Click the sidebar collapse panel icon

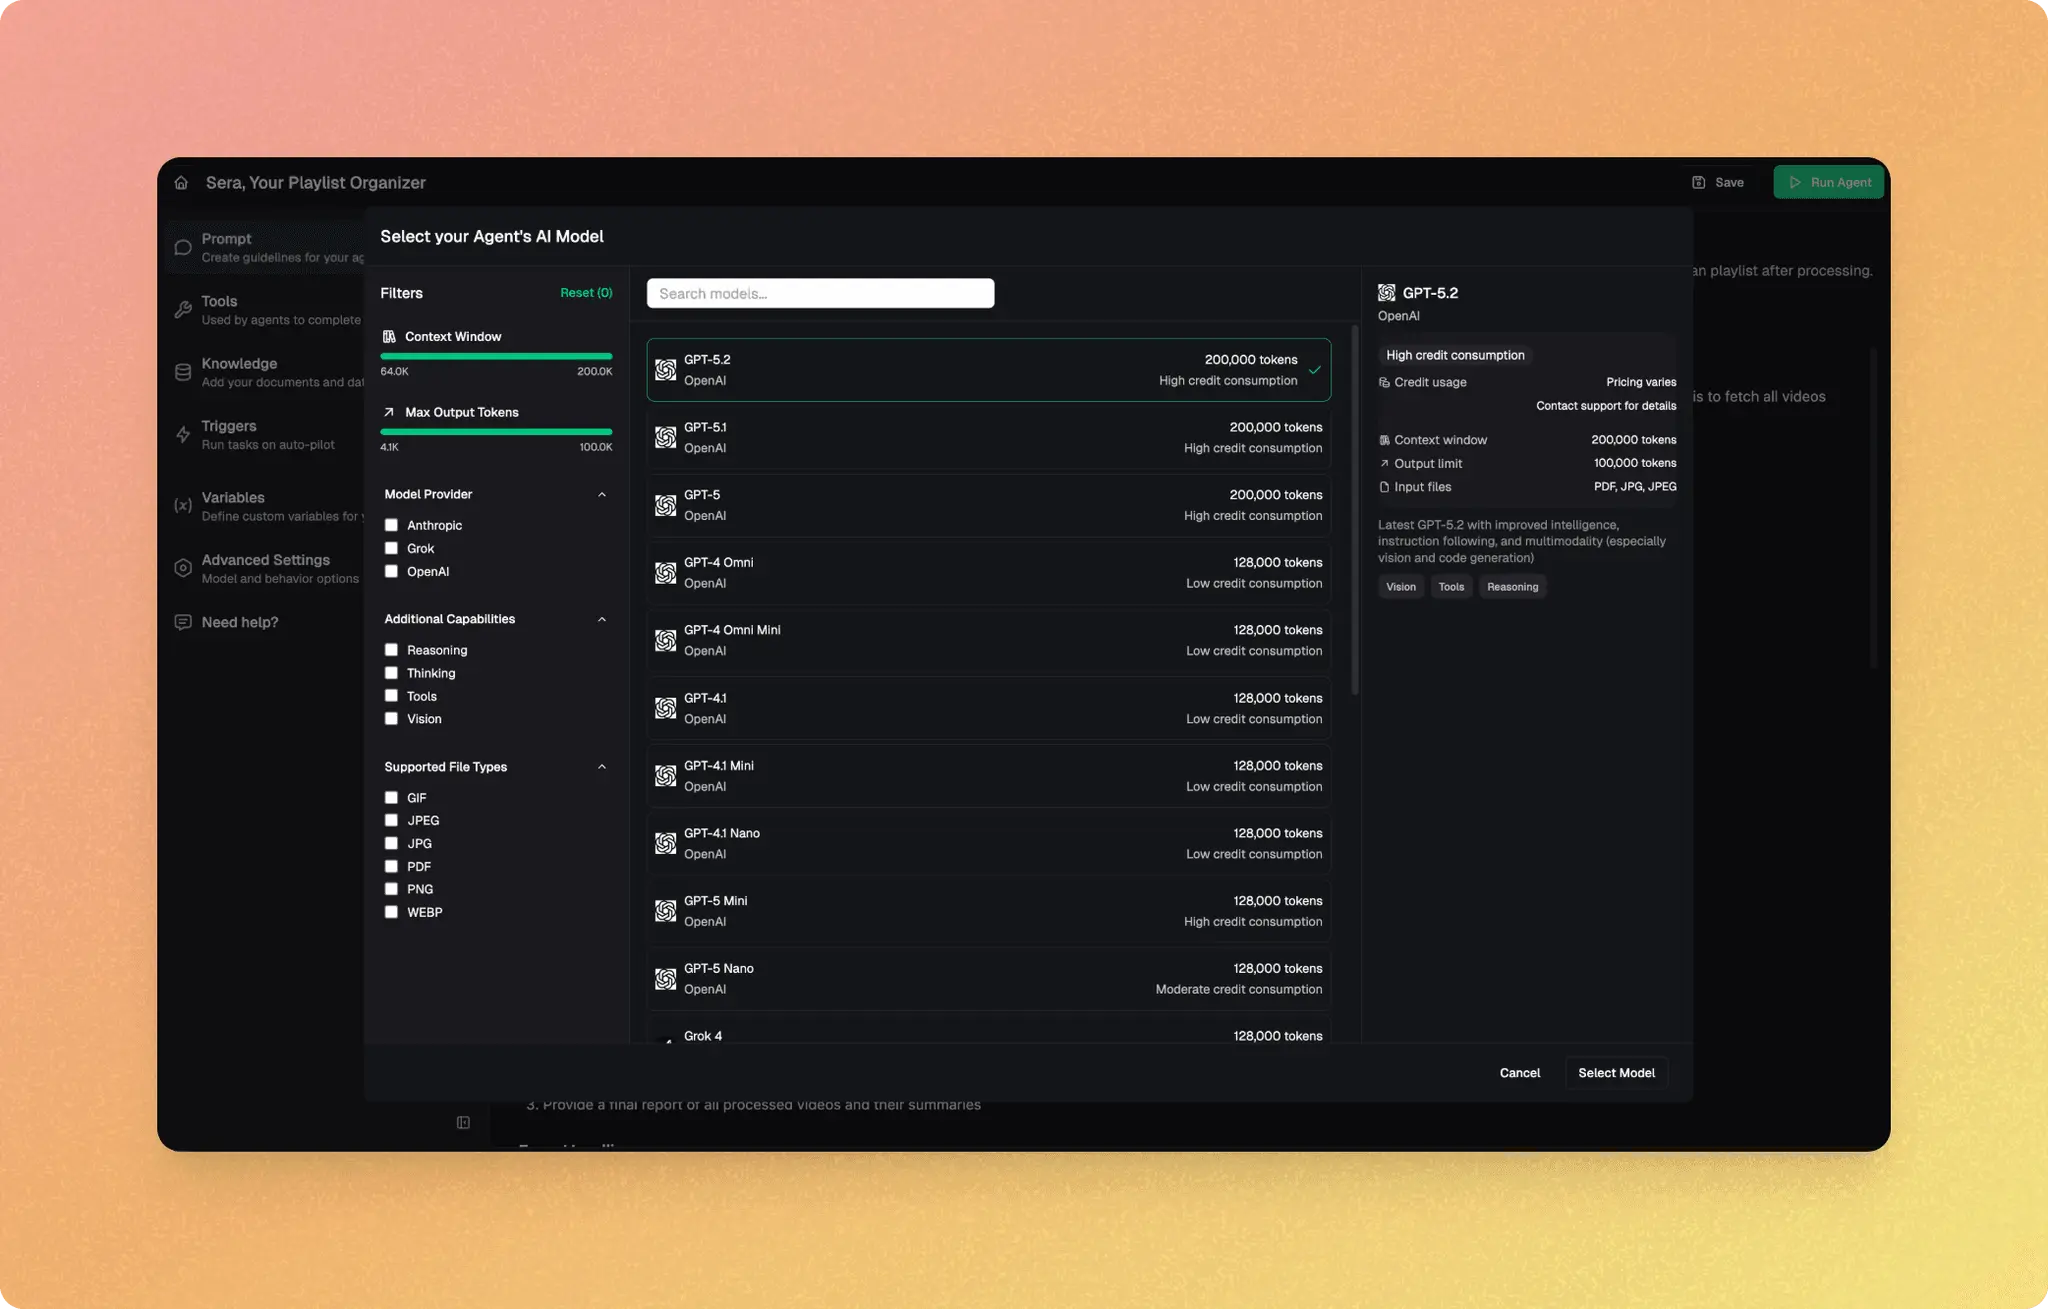pos(463,1123)
